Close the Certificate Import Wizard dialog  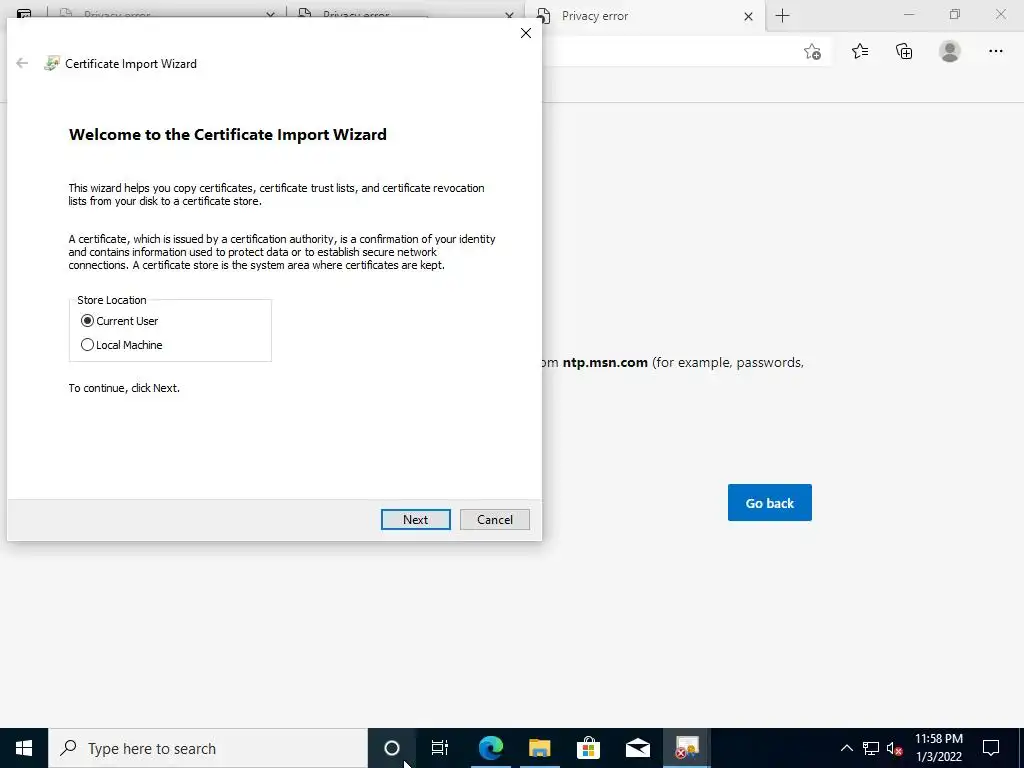coord(526,33)
